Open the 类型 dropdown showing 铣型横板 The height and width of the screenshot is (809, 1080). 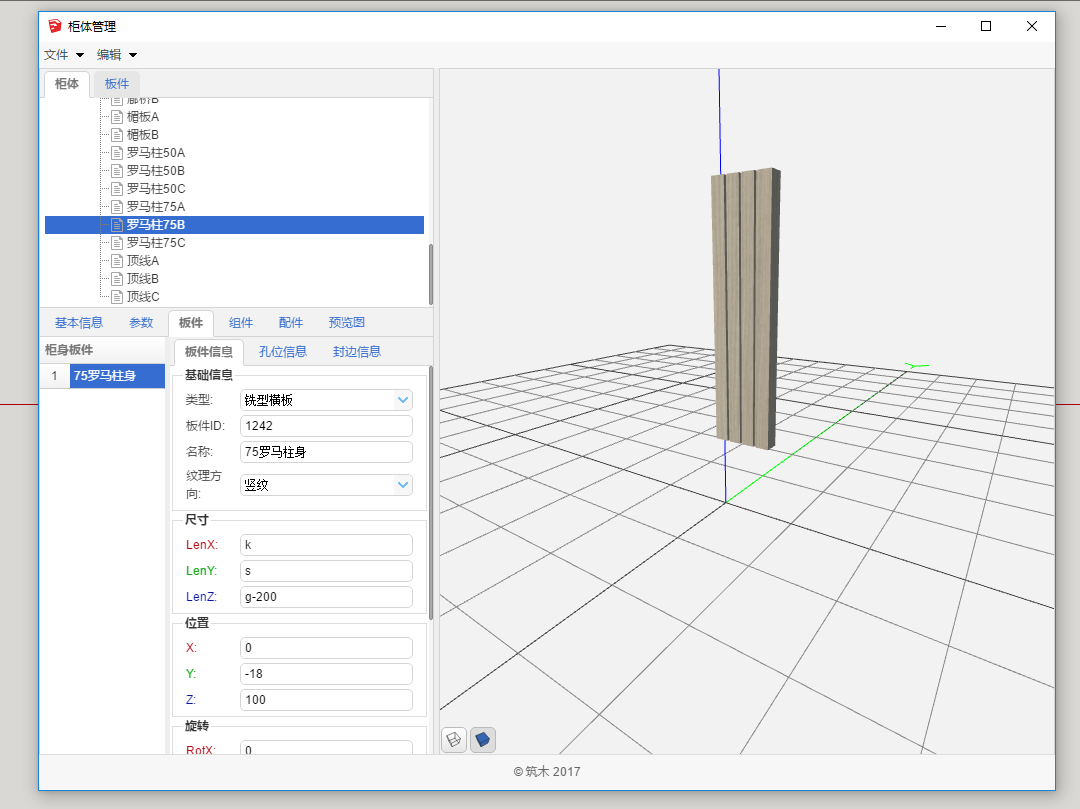[326, 400]
